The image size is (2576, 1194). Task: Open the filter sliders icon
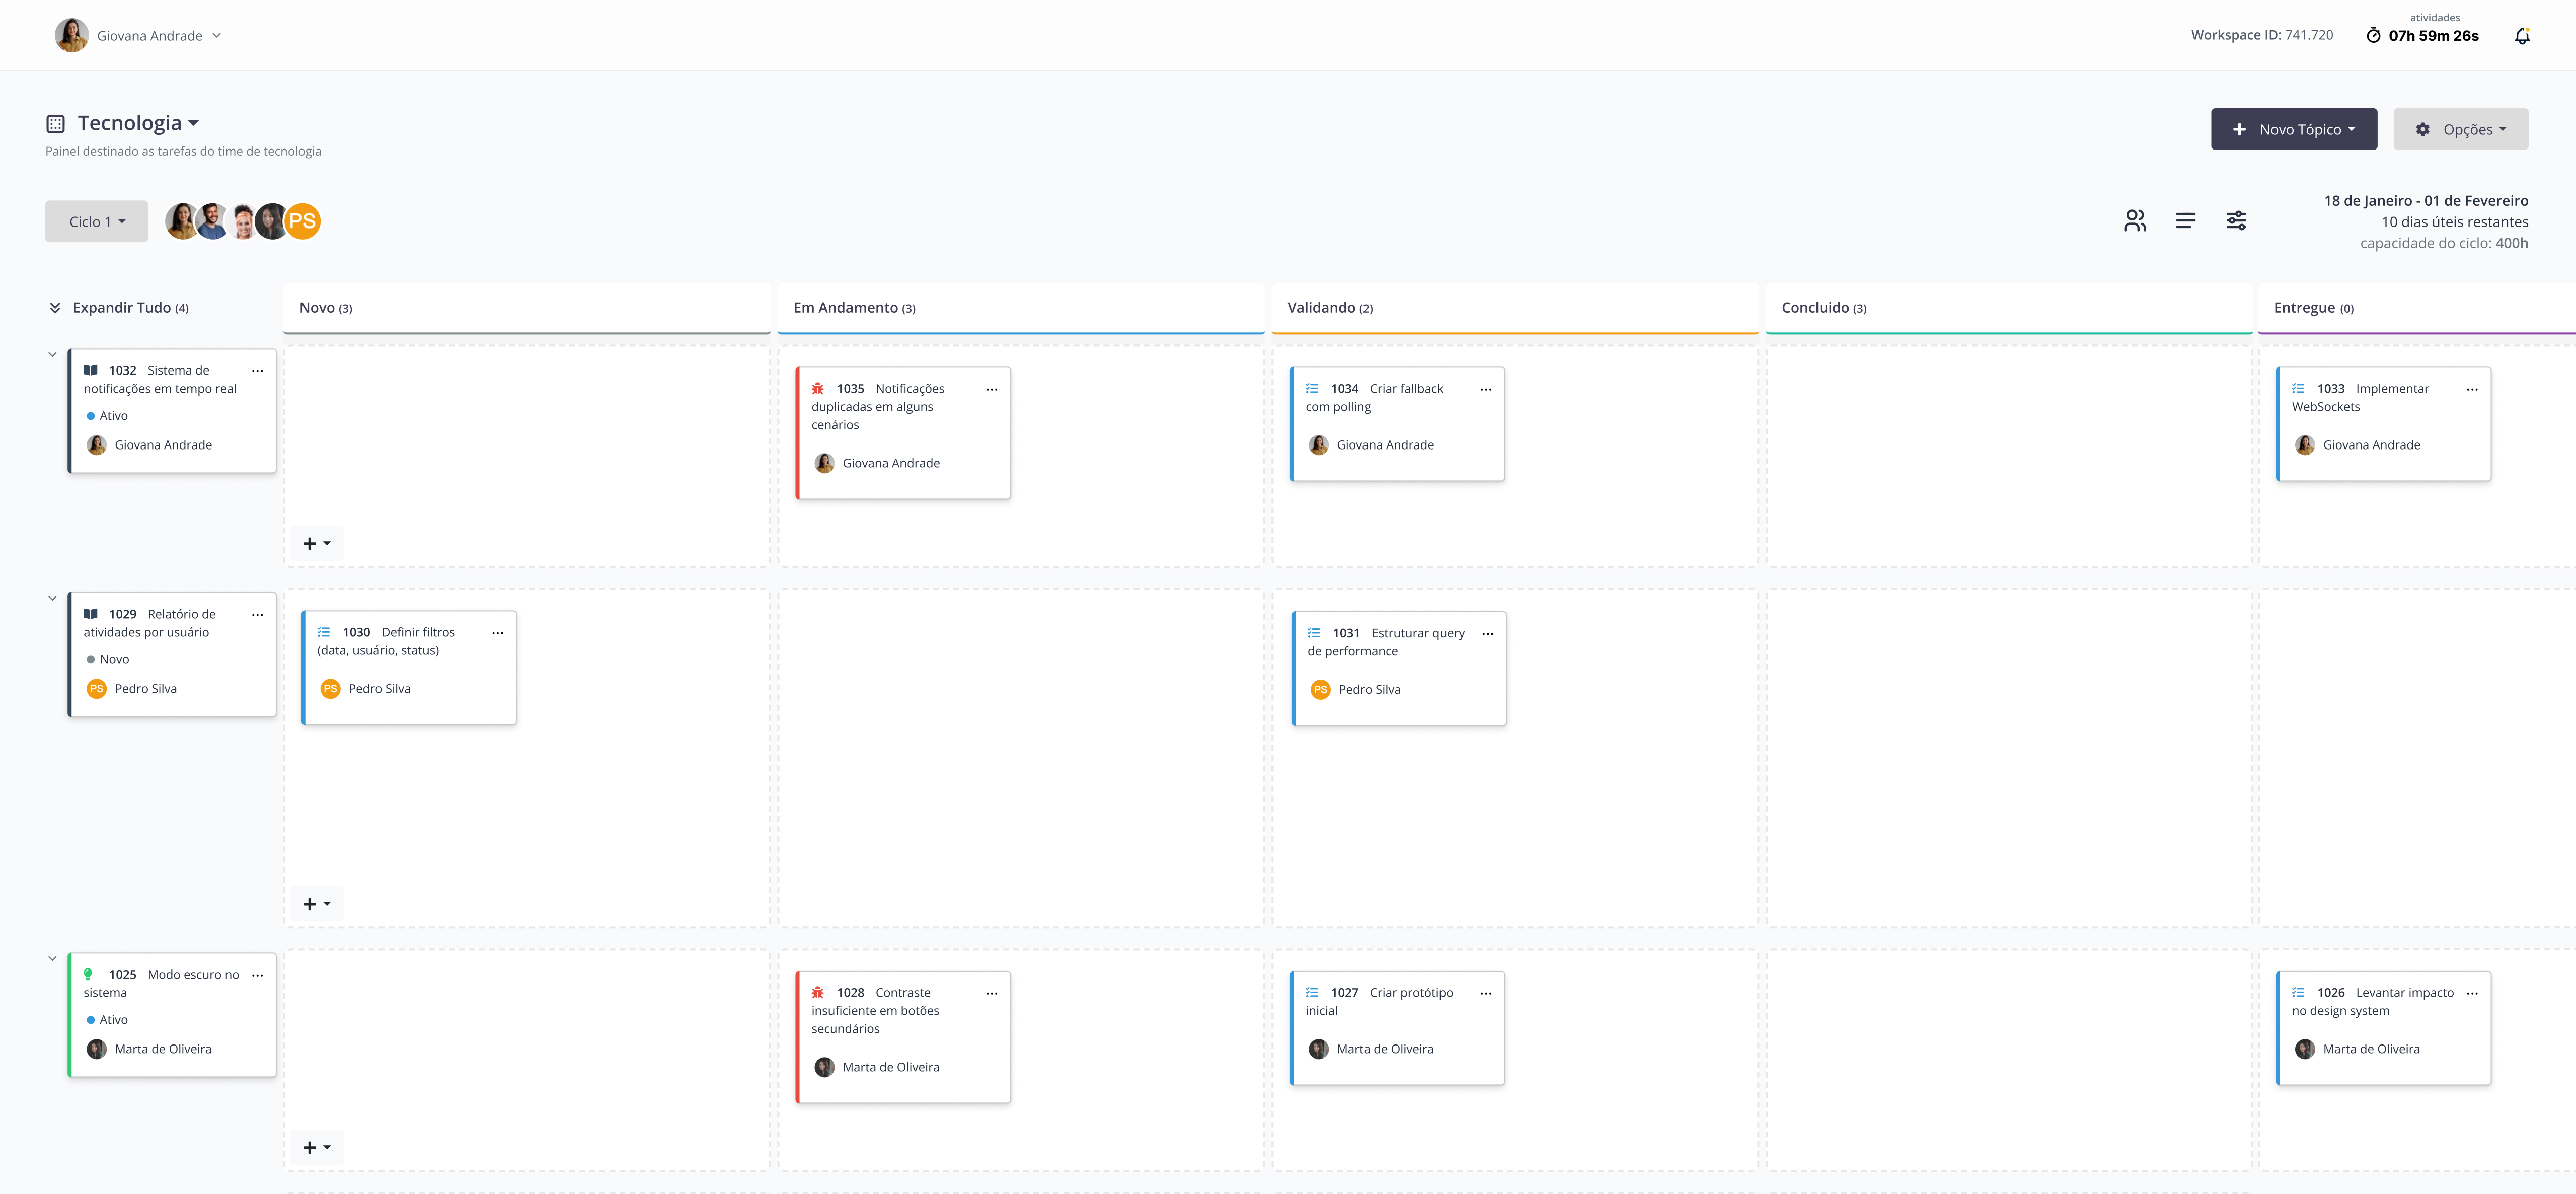click(x=2236, y=221)
